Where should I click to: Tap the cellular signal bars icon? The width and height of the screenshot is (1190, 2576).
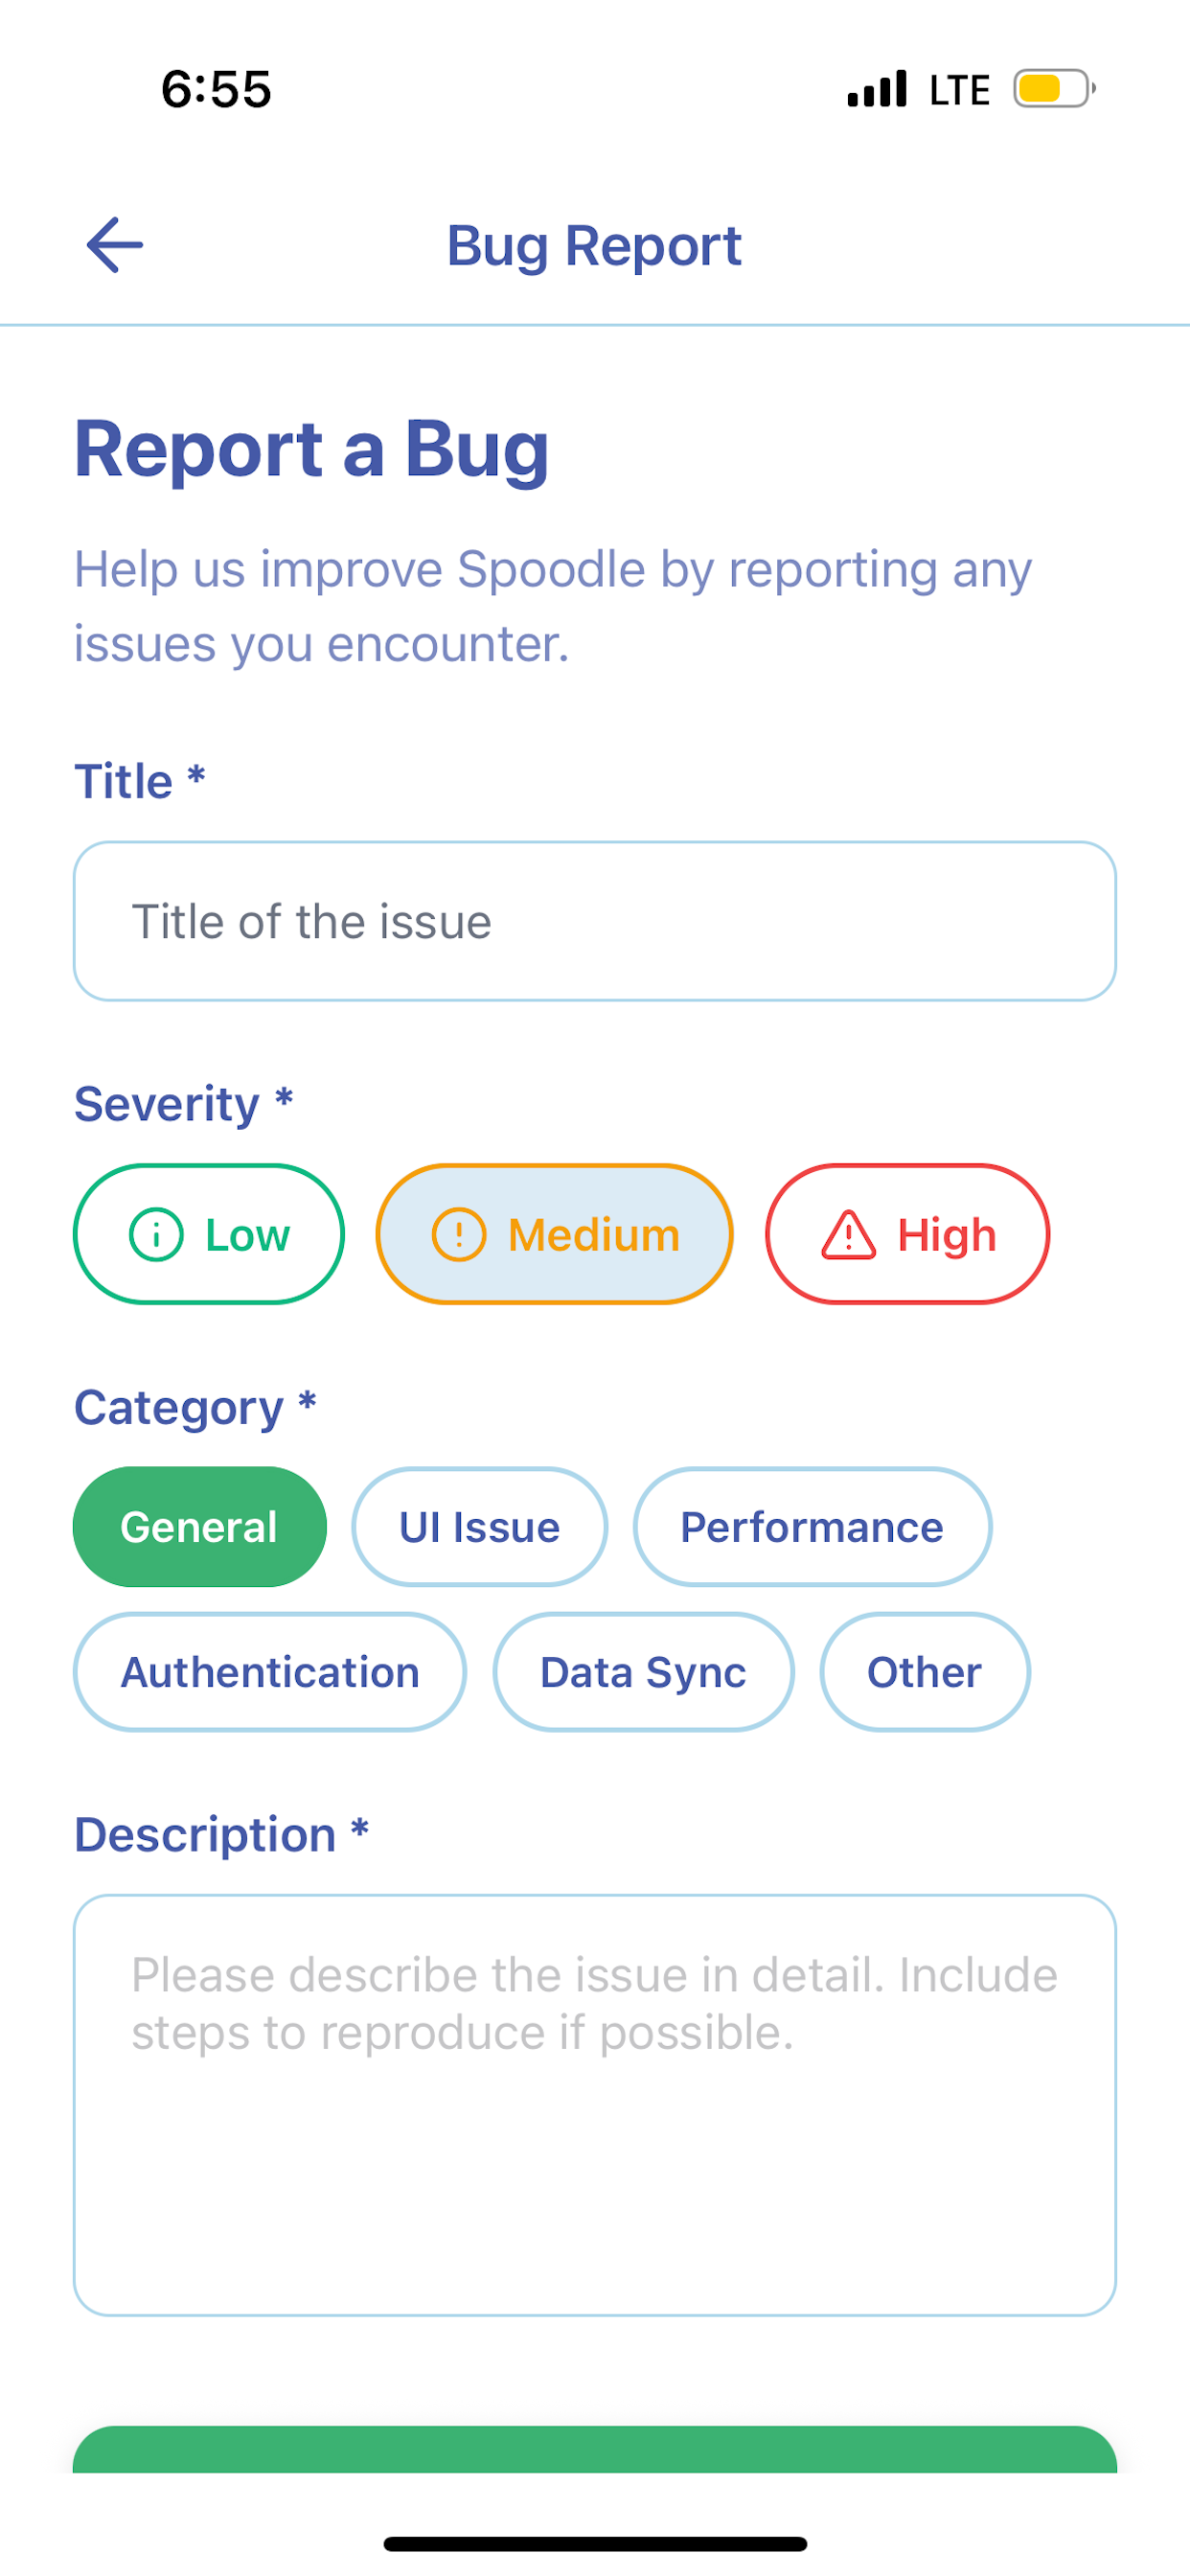pos(877,89)
